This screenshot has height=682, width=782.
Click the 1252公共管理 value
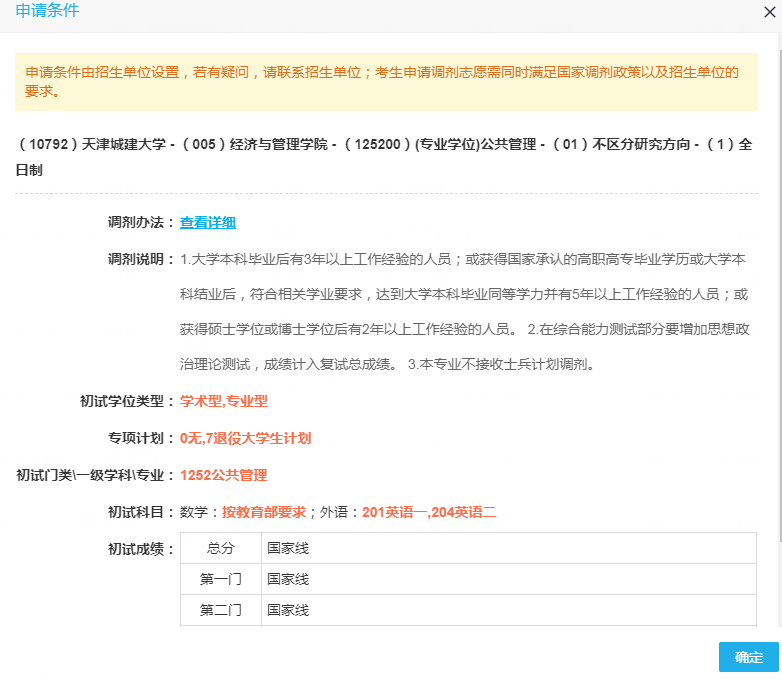[223, 475]
